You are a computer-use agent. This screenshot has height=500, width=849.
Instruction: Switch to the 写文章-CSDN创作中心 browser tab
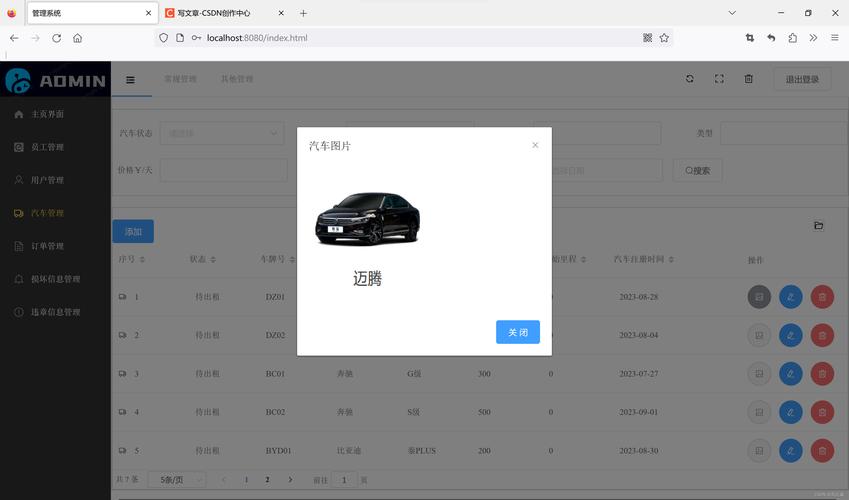[x=224, y=13]
